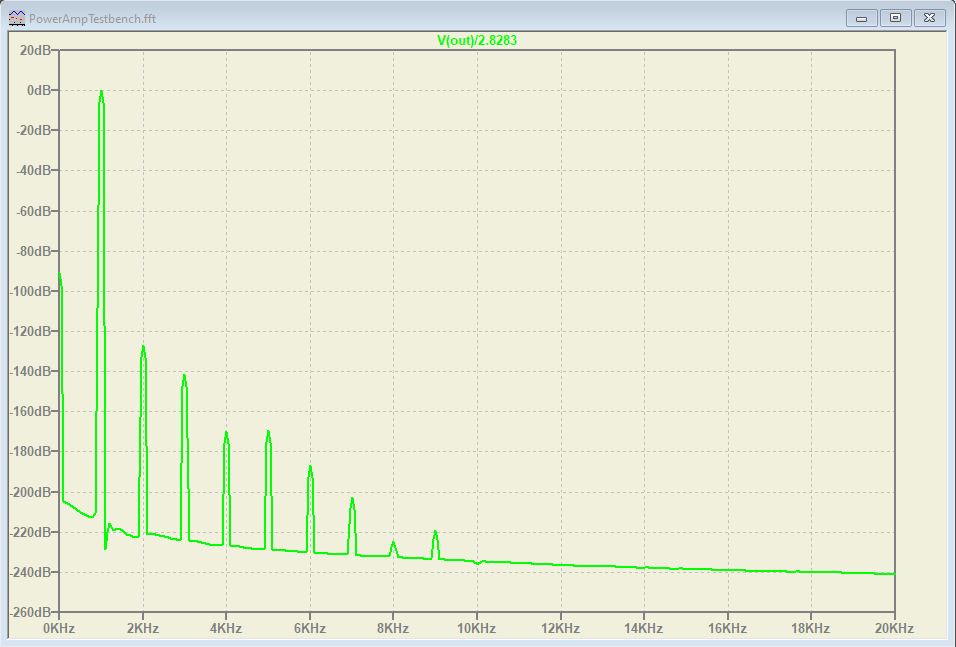Viewport: 956px width, 647px height.
Task: Close the PowerAmpTestbench.fft window
Action: tap(929, 18)
